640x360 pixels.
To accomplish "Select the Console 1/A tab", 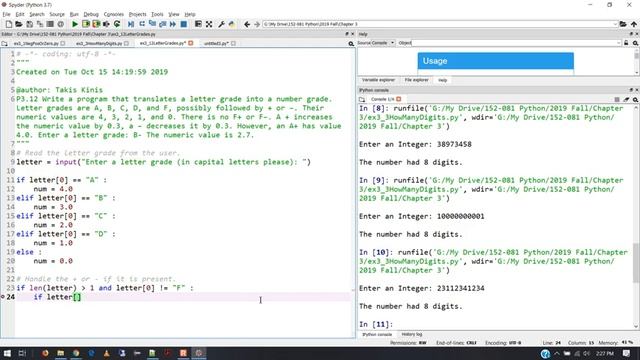I will (382, 99).
